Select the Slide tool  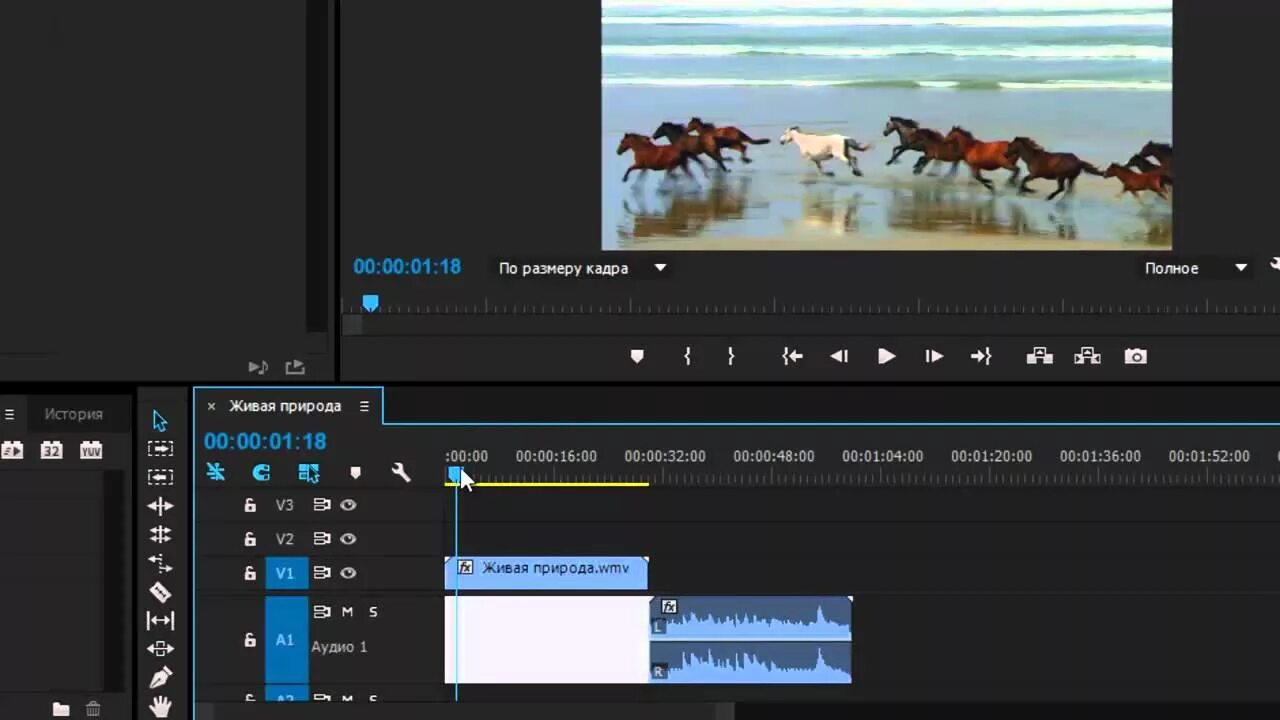(160, 649)
